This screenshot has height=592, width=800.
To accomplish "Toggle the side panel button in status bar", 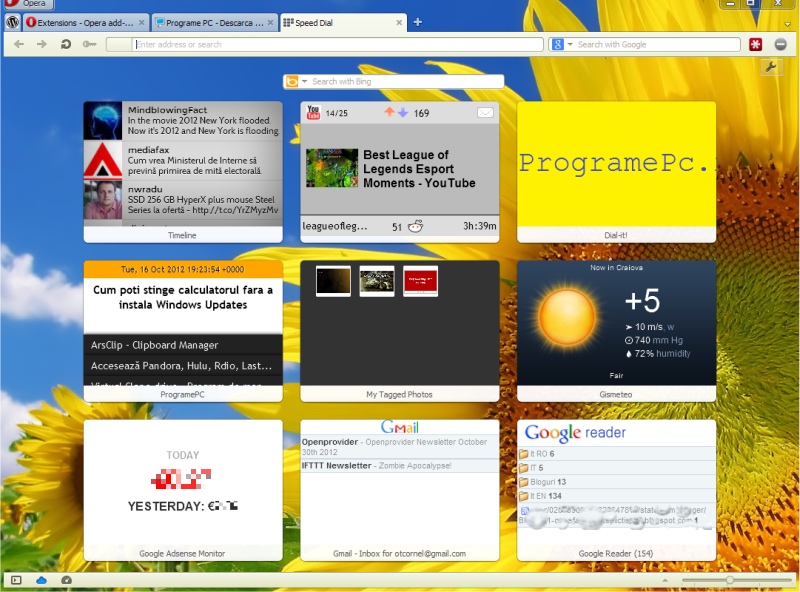I will [16, 580].
